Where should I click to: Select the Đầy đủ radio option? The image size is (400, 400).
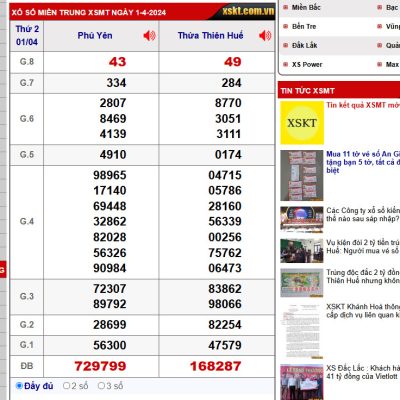pos(19,386)
